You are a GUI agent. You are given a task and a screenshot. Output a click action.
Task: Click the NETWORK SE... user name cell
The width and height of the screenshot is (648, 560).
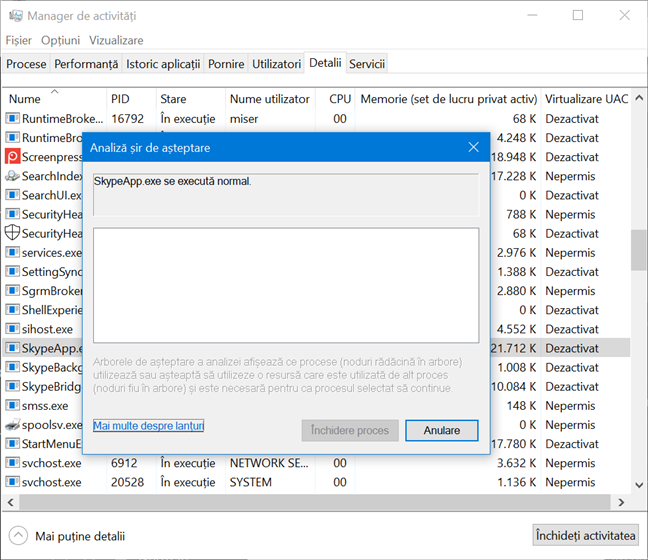(x=269, y=463)
